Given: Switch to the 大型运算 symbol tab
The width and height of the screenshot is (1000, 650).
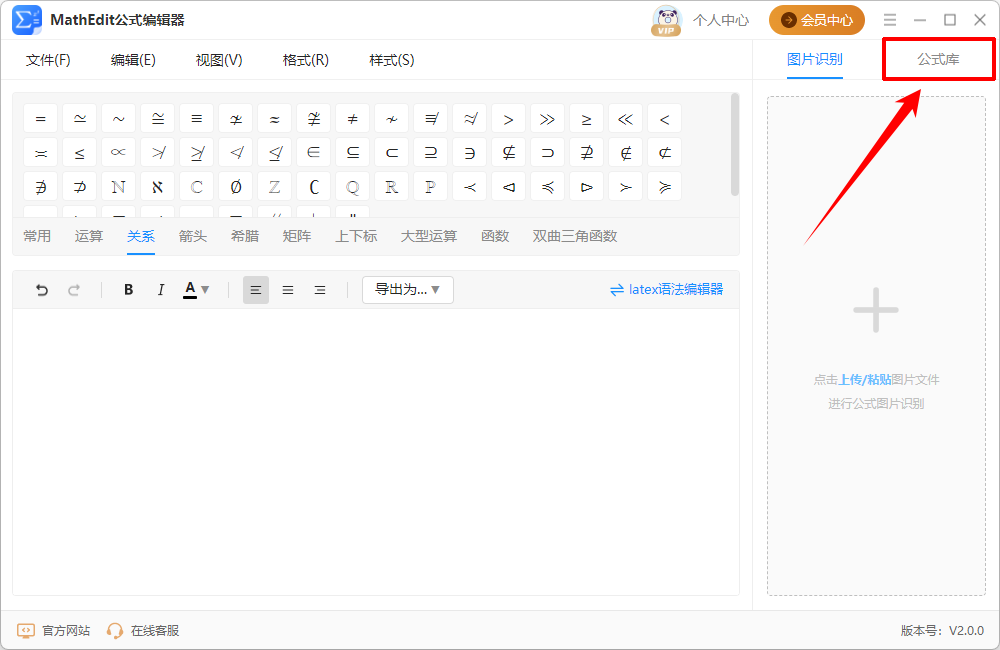Looking at the screenshot, I should pyautogui.click(x=429, y=236).
